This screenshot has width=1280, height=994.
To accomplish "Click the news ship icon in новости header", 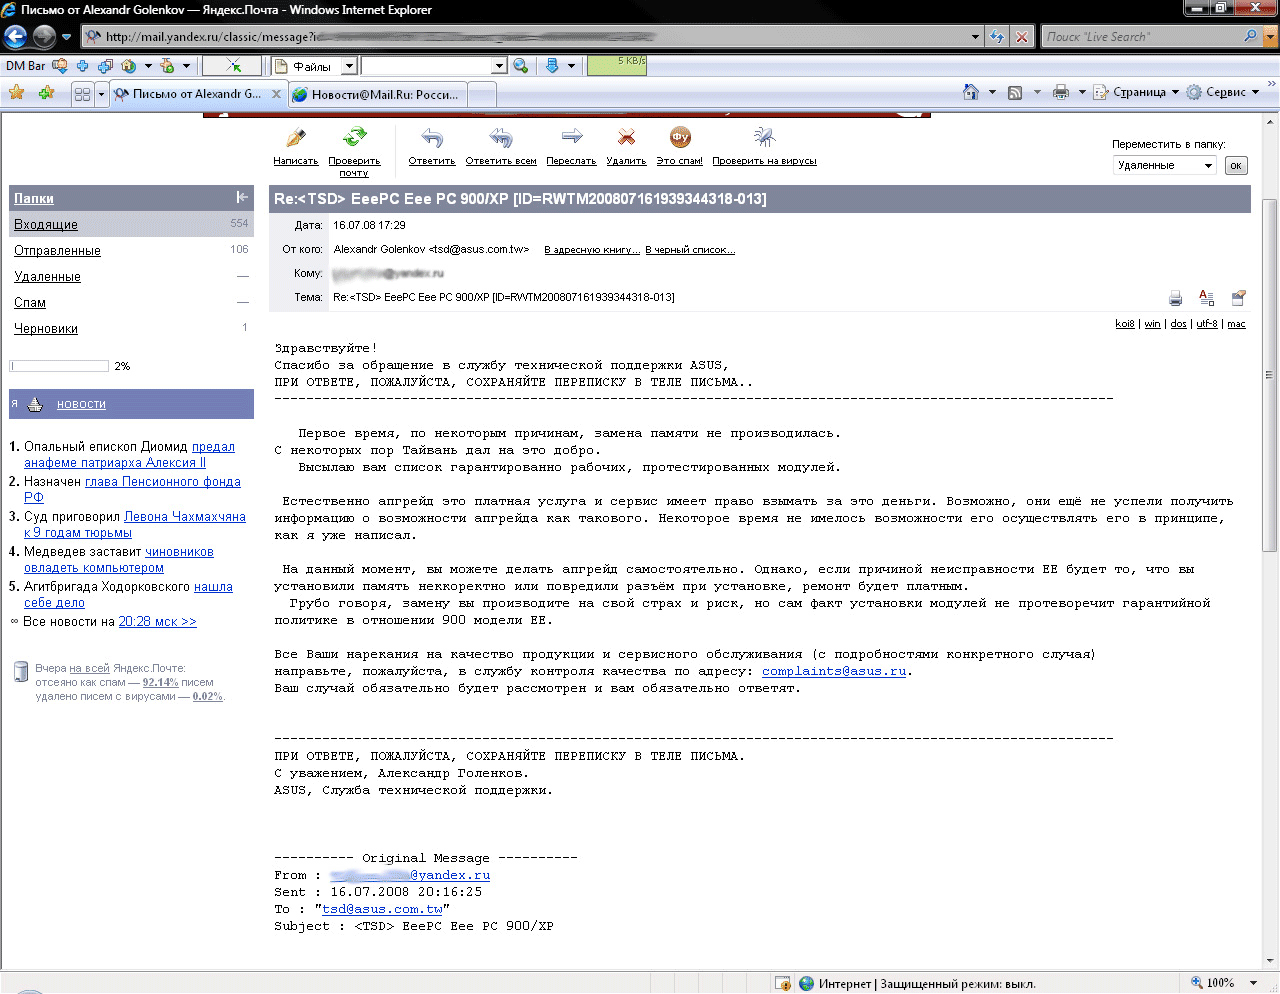I will pos(35,404).
